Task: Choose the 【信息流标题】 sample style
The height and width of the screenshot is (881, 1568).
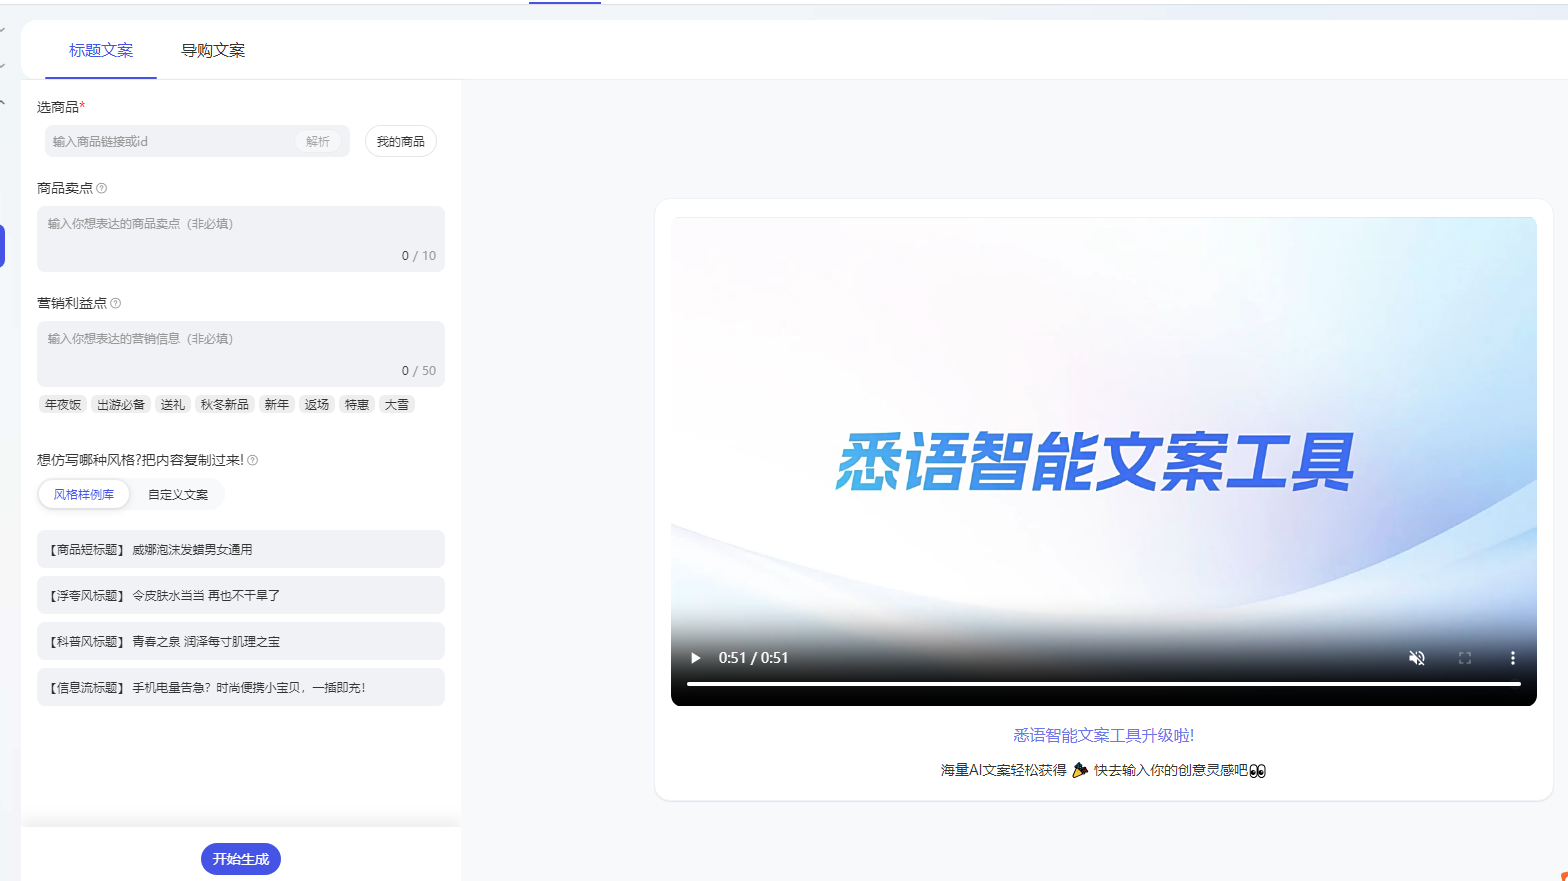Action: (240, 687)
